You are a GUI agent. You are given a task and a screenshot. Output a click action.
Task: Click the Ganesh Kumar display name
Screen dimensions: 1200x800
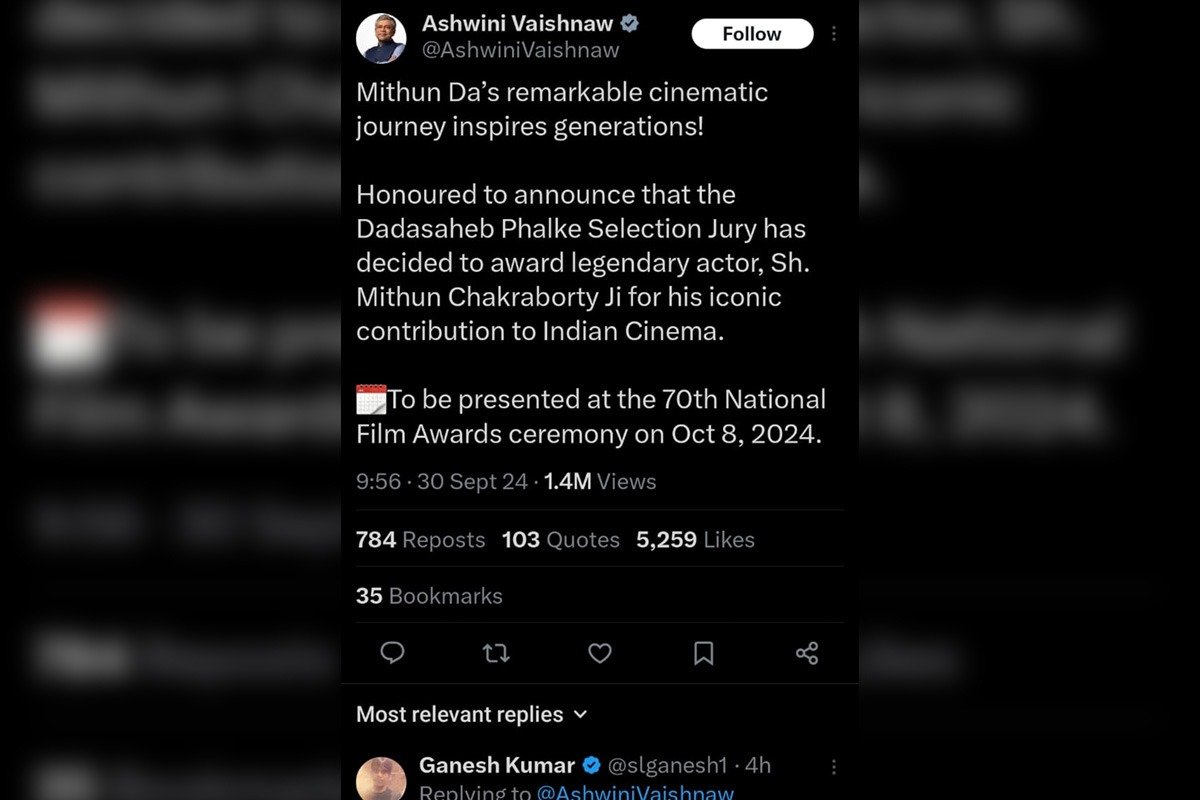(x=496, y=766)
